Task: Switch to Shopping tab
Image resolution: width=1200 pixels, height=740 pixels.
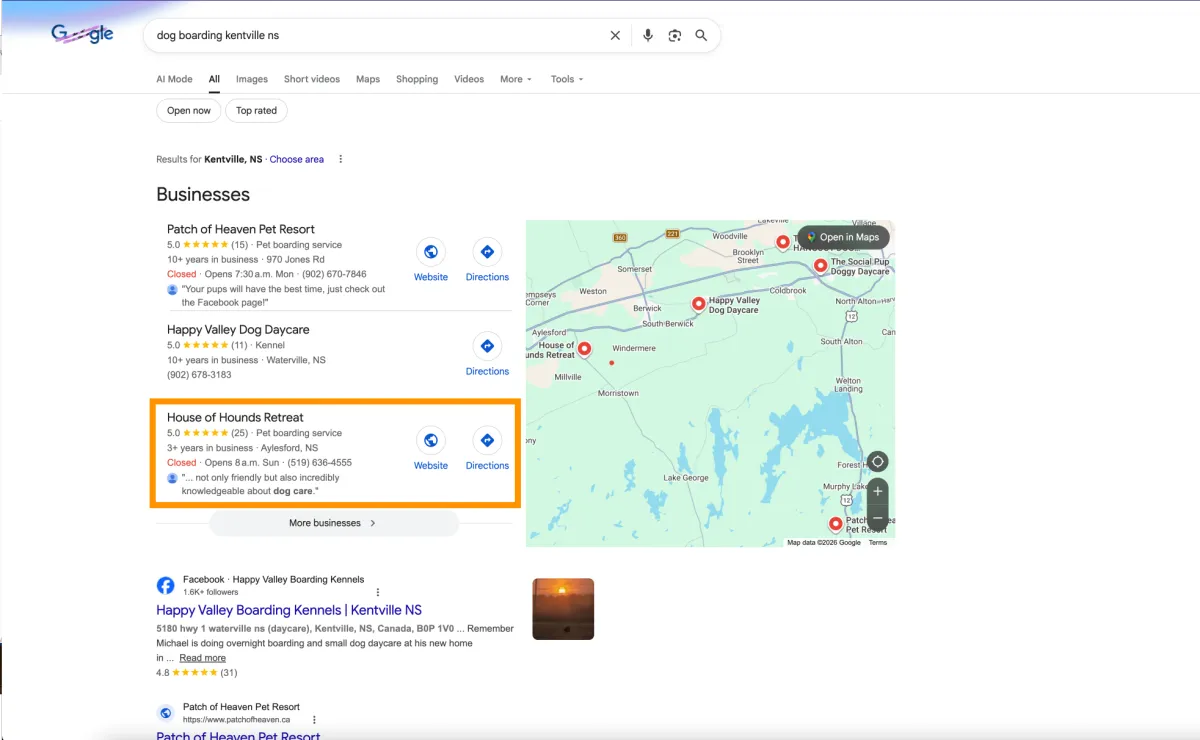Action: point(417,79)
